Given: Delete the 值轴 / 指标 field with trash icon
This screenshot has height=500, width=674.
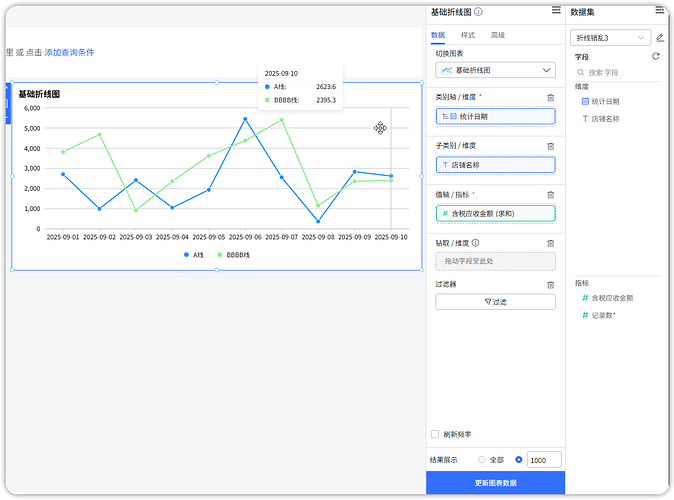Looking at the screenshot, I should coord(550,195).
